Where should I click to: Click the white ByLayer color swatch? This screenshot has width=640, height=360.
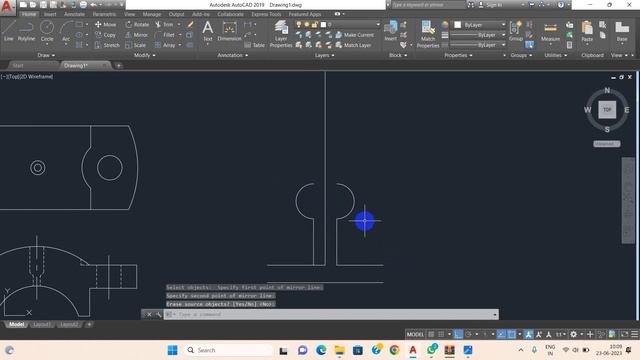(458, 25)
